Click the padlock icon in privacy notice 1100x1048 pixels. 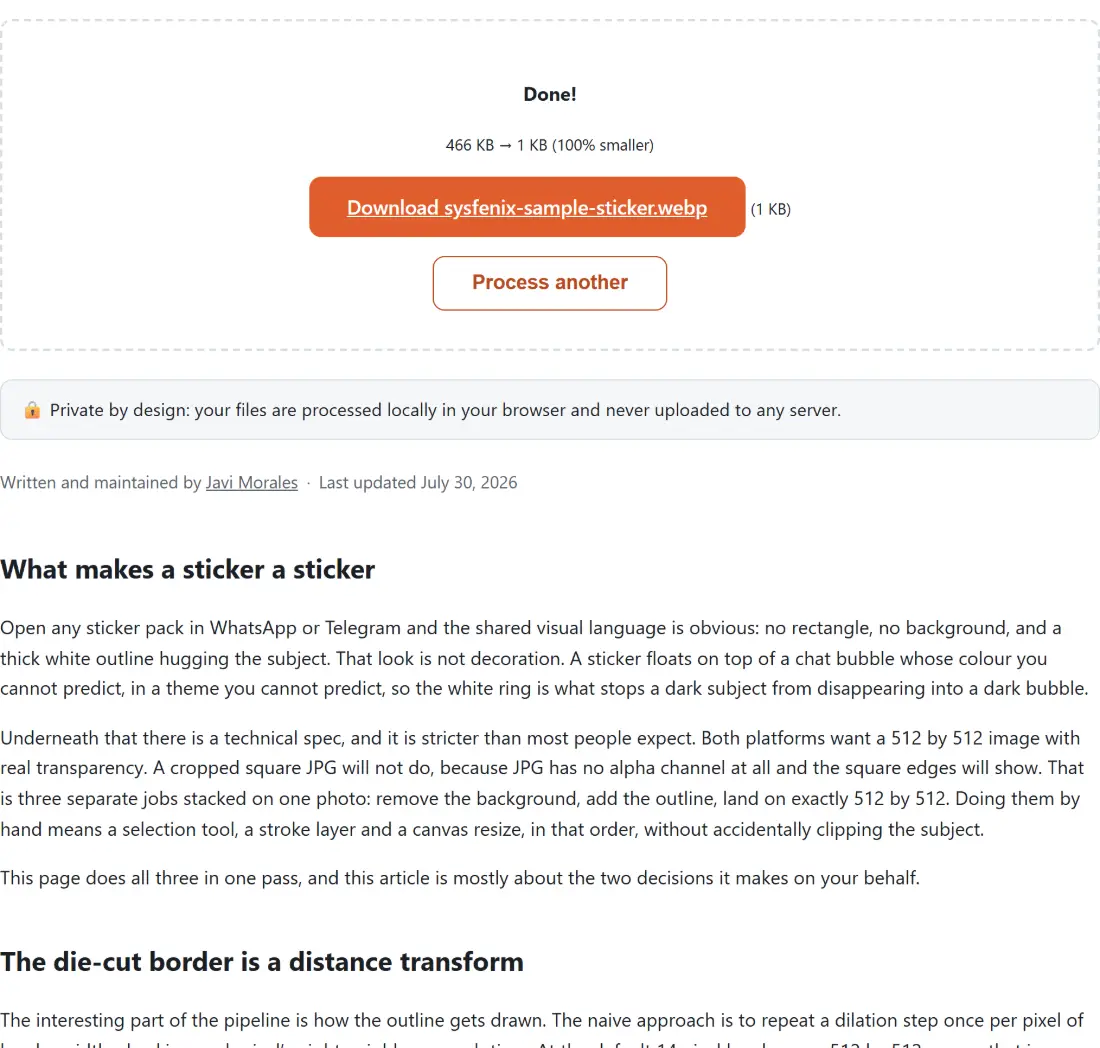pos(32,410)
